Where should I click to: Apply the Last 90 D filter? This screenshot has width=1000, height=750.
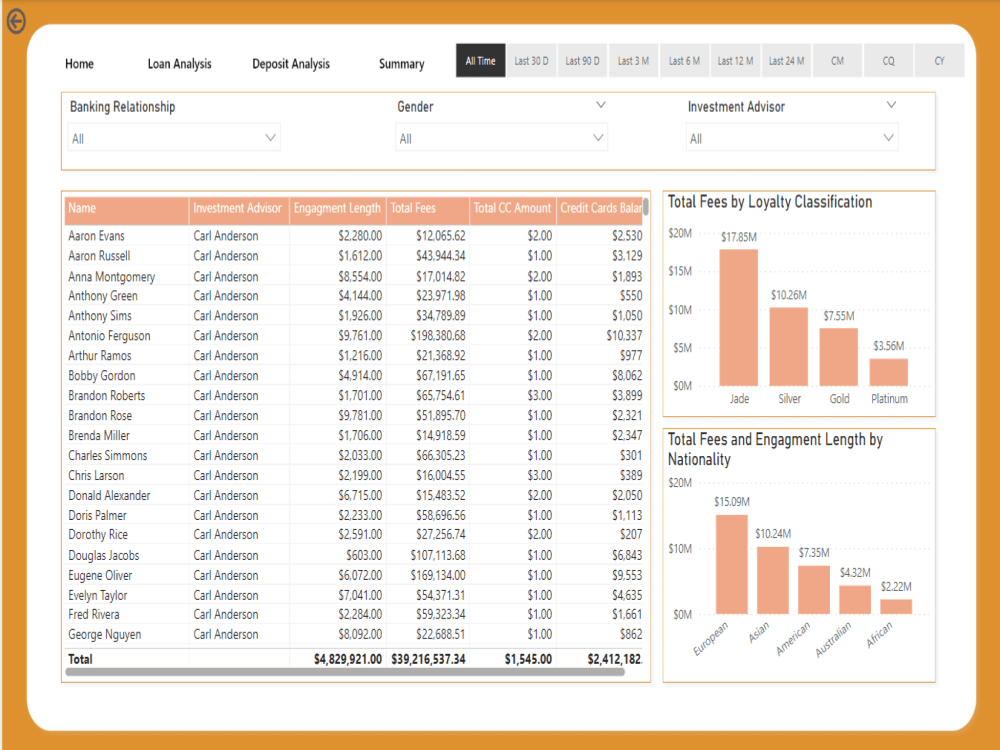582,60
